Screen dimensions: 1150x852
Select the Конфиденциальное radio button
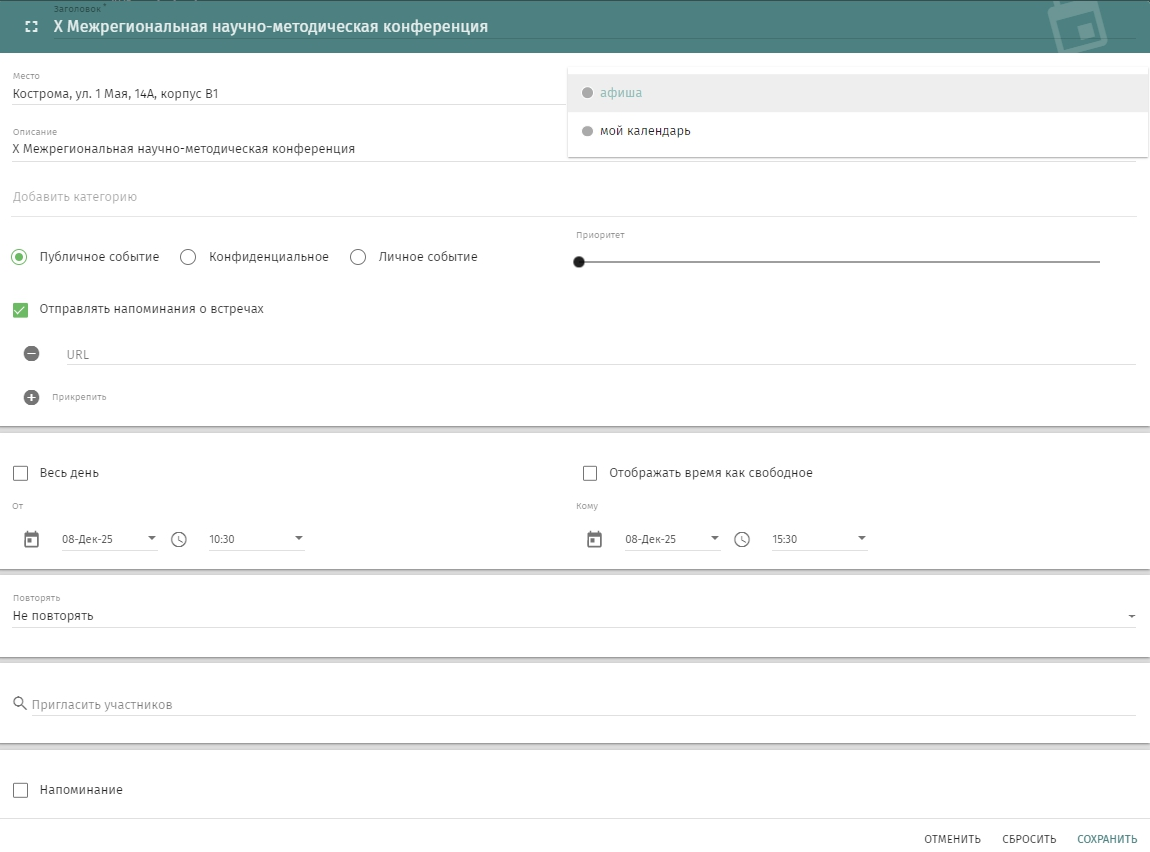point(188,257)
